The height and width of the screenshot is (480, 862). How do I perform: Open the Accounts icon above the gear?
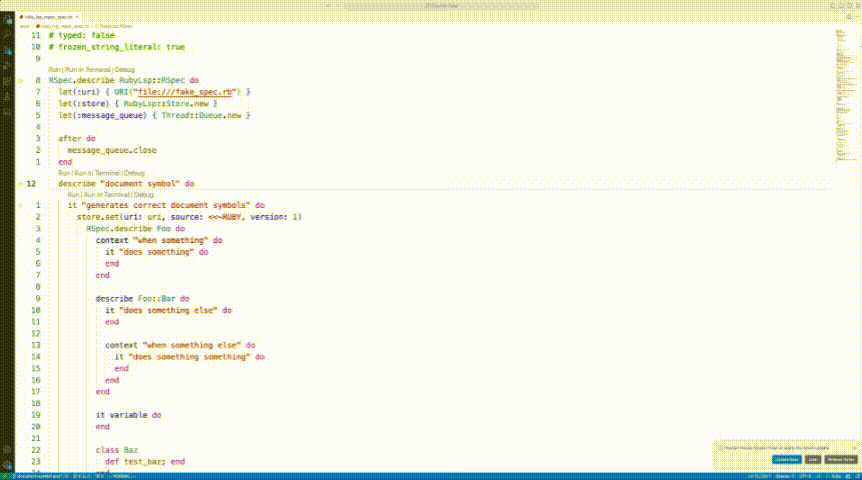(7, 447)
